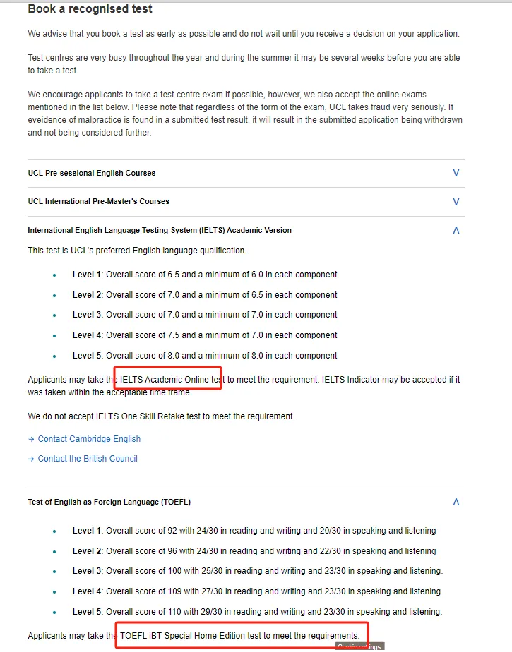Viewport: 512px width, 652px height.
Task: Click the highlighted TOEFL iBT Special Home Edition text
Action: [x=239, y=635]
